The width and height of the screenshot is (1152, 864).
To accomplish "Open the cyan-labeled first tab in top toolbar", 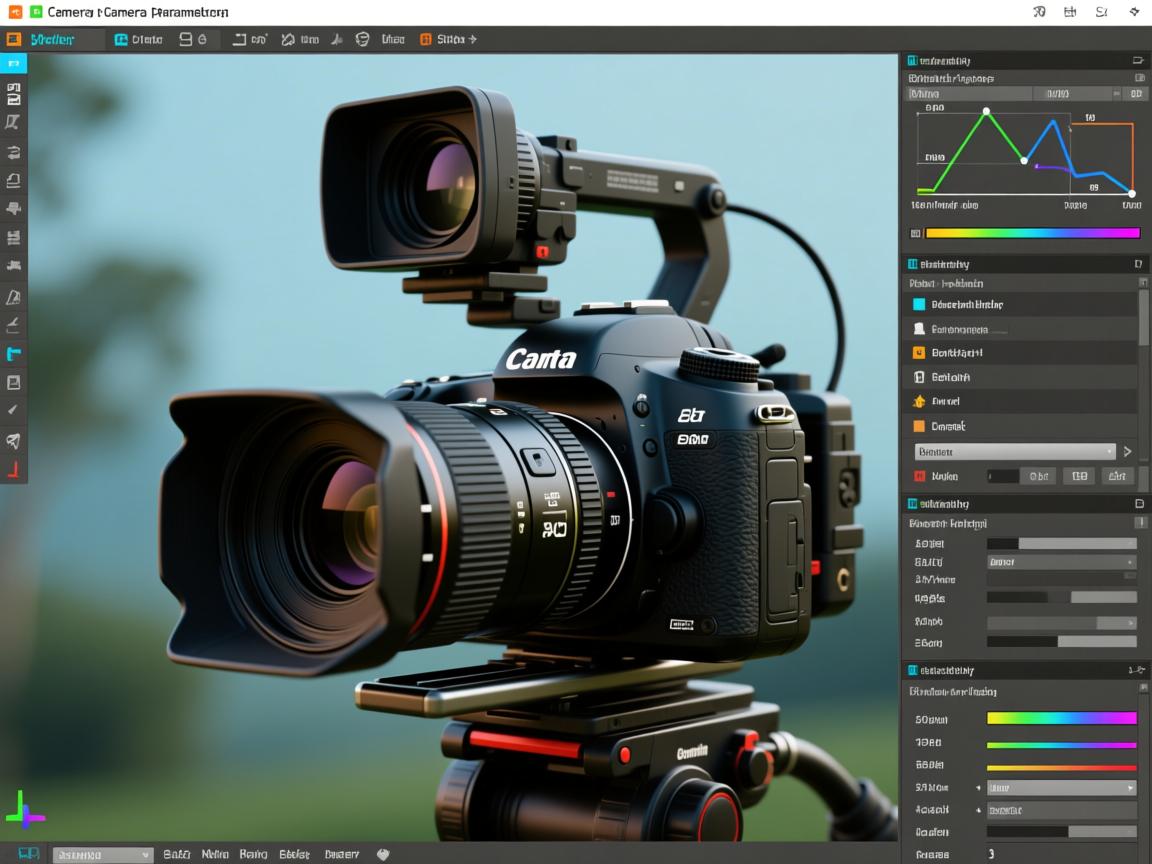I will [55, 40].
